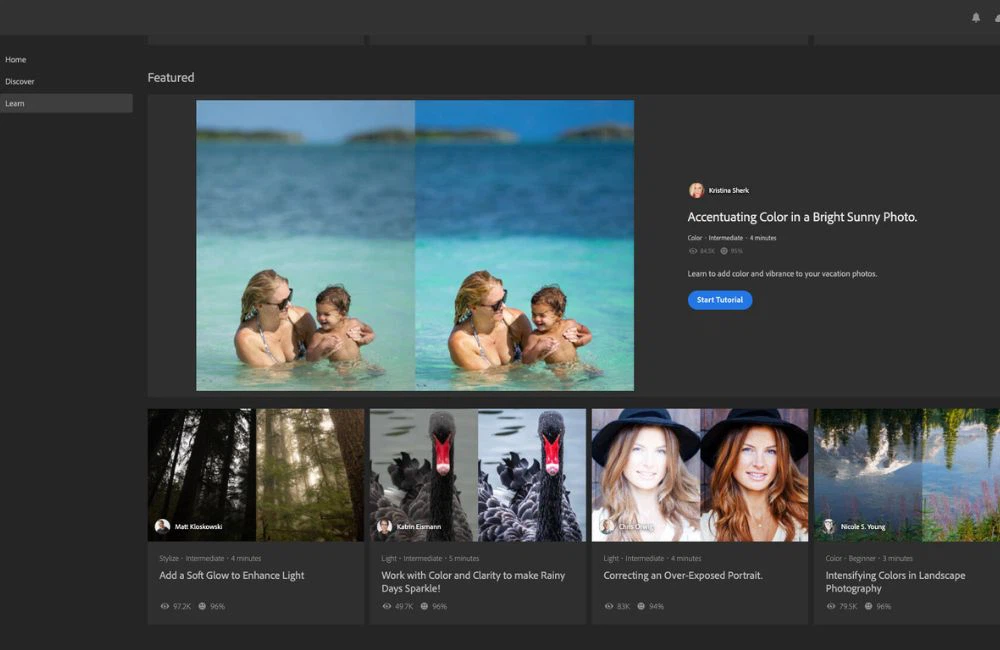The image size is (1000, 650).
Task: Click Nicole S. Young's author avatar
Action: pyautogui.click(x=828, y=527)
